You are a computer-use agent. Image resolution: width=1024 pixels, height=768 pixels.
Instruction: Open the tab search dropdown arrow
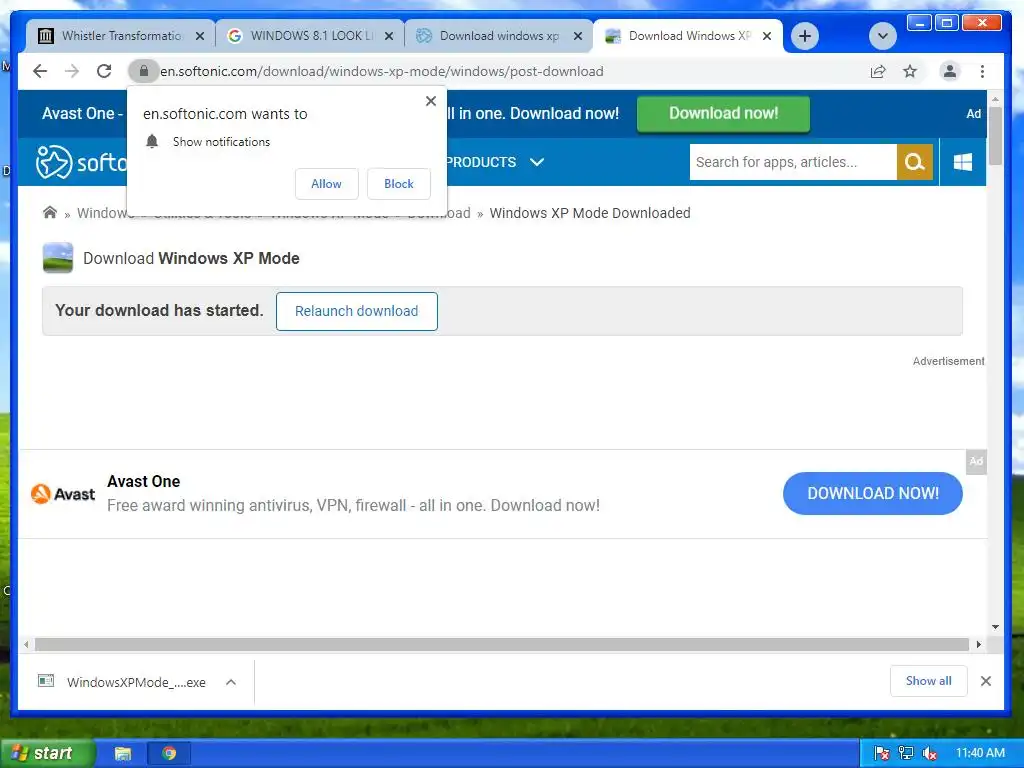click(x=882, y=36)
